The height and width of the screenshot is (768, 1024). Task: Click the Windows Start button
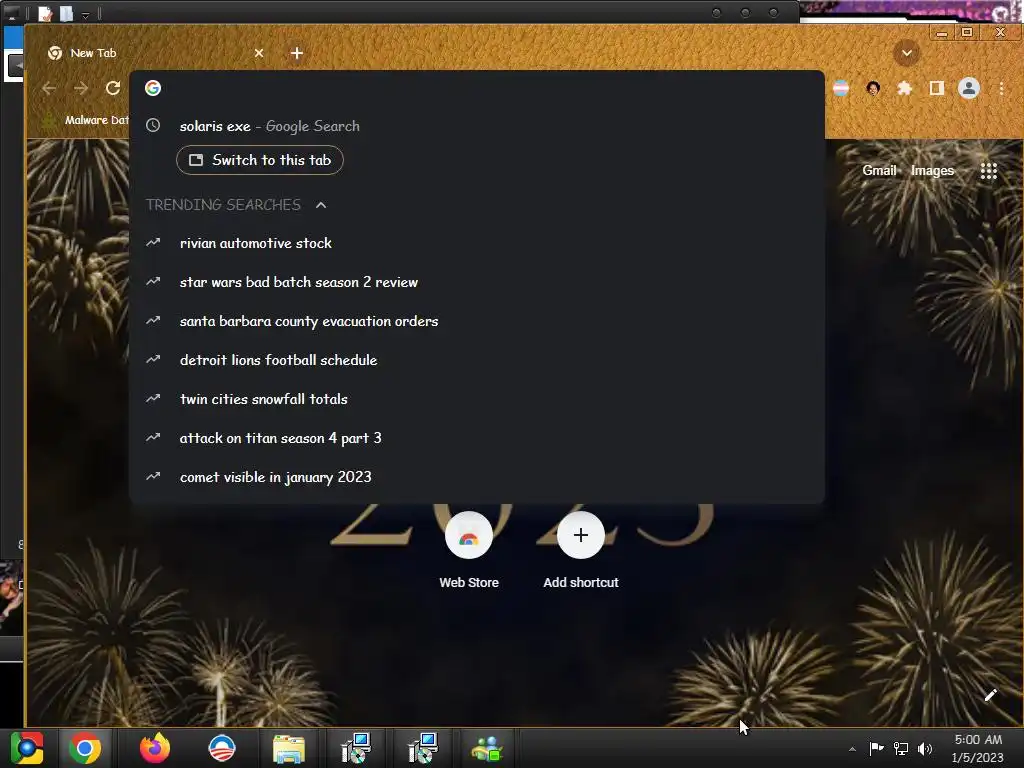(x=27, y=748)
